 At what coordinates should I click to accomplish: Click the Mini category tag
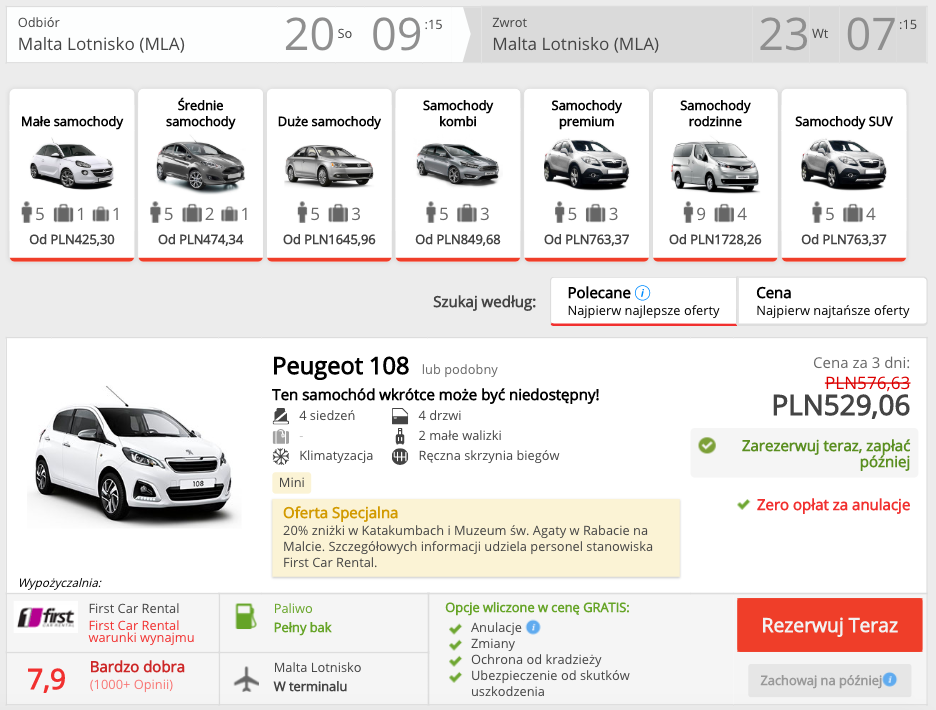point(292,482)
